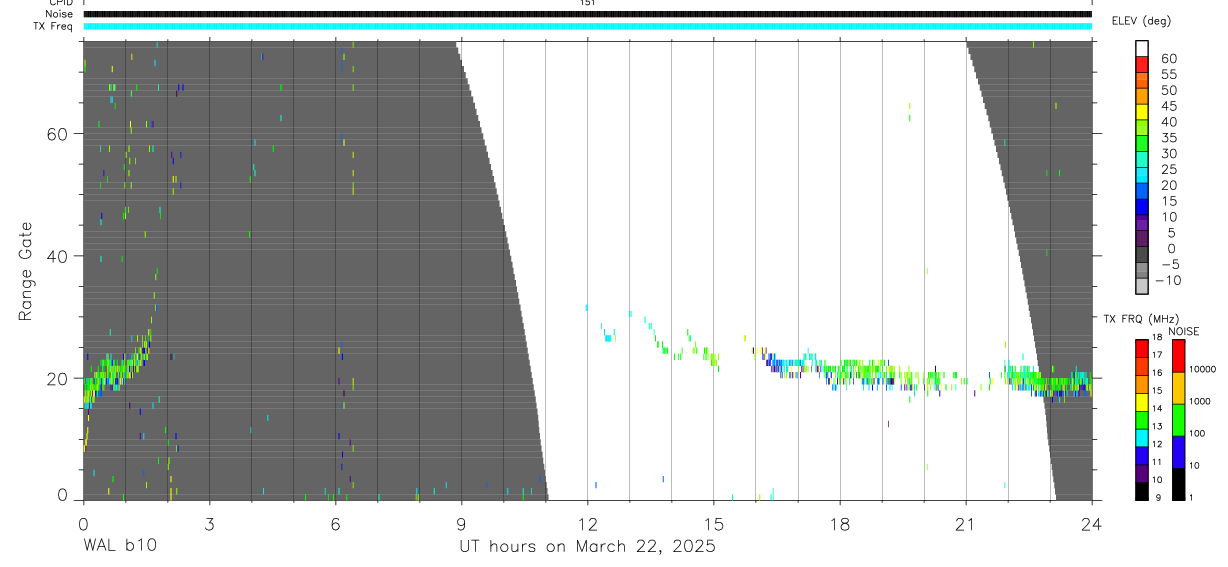This screenshot has width=1228, height=567.
Task: Select the green swatch in TX FRQ bar
Action: [1141, 419]
